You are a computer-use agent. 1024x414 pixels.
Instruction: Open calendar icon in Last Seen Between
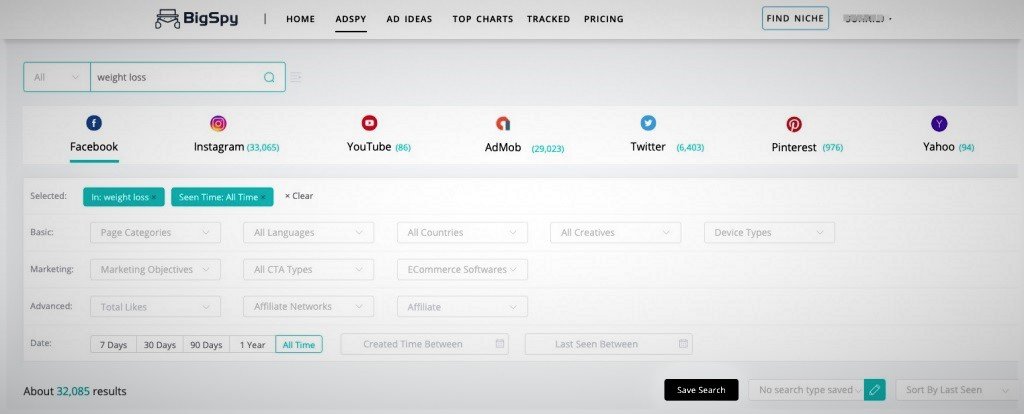(x=683, y=343)
